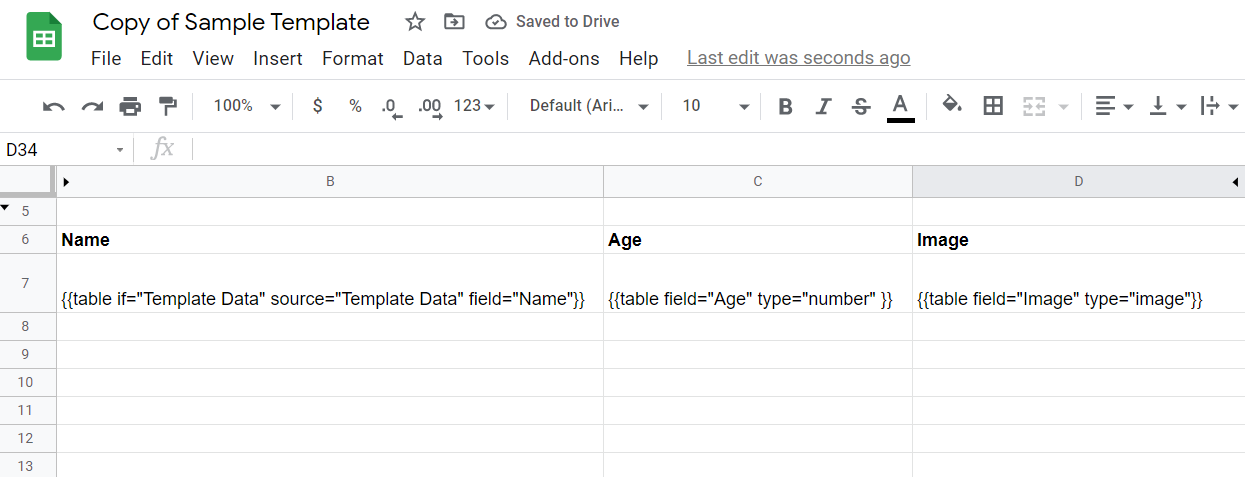Activate the paint format roller

(x=168, y=106)
